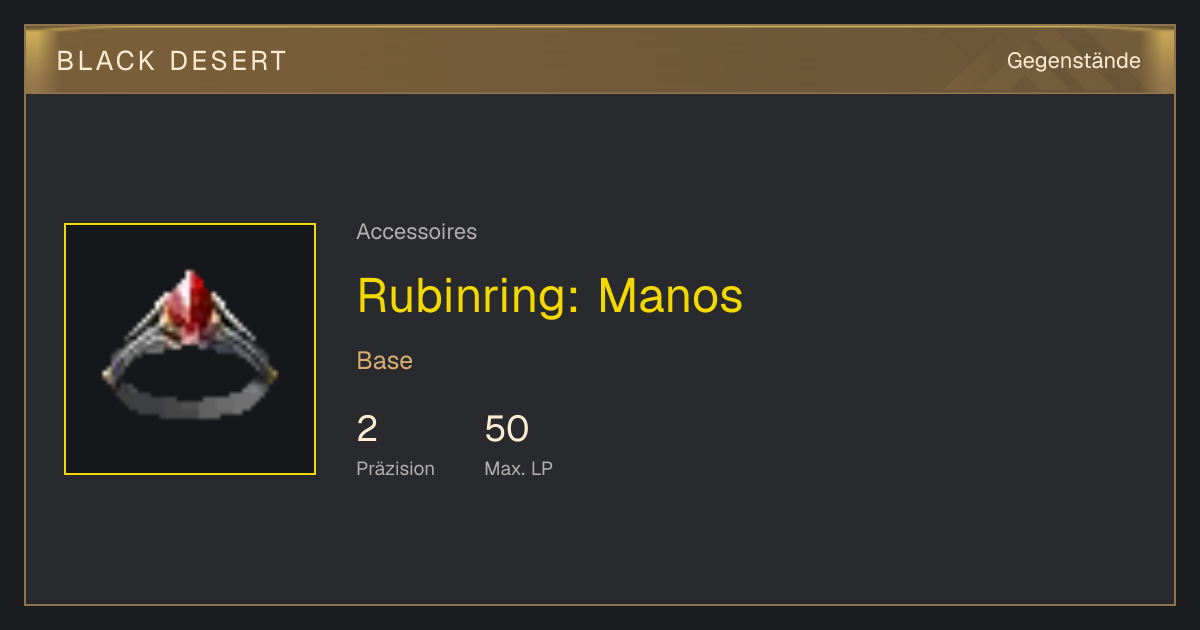1200x630 pixels.
Task: Click the word Rubinring in the title
Action: click(x=462, y=296)
